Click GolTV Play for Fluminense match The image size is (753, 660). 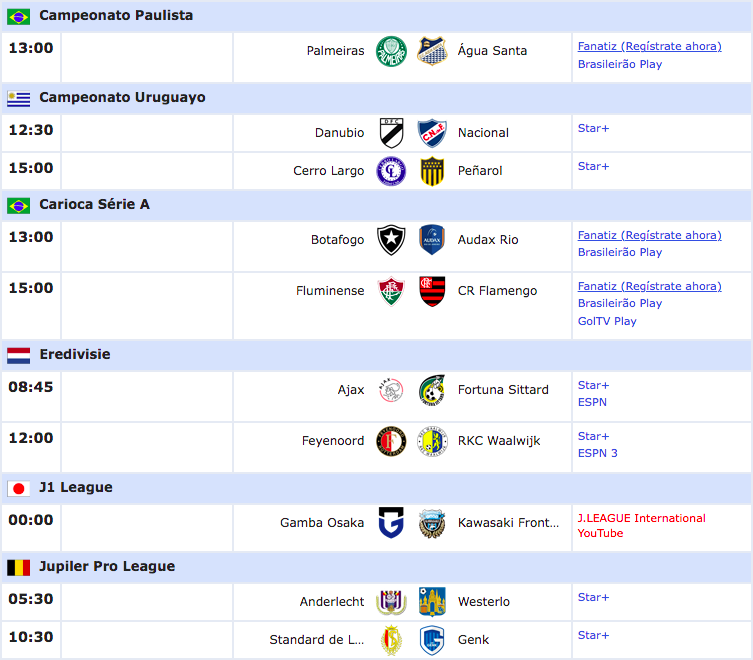click(x=607, y=321)
